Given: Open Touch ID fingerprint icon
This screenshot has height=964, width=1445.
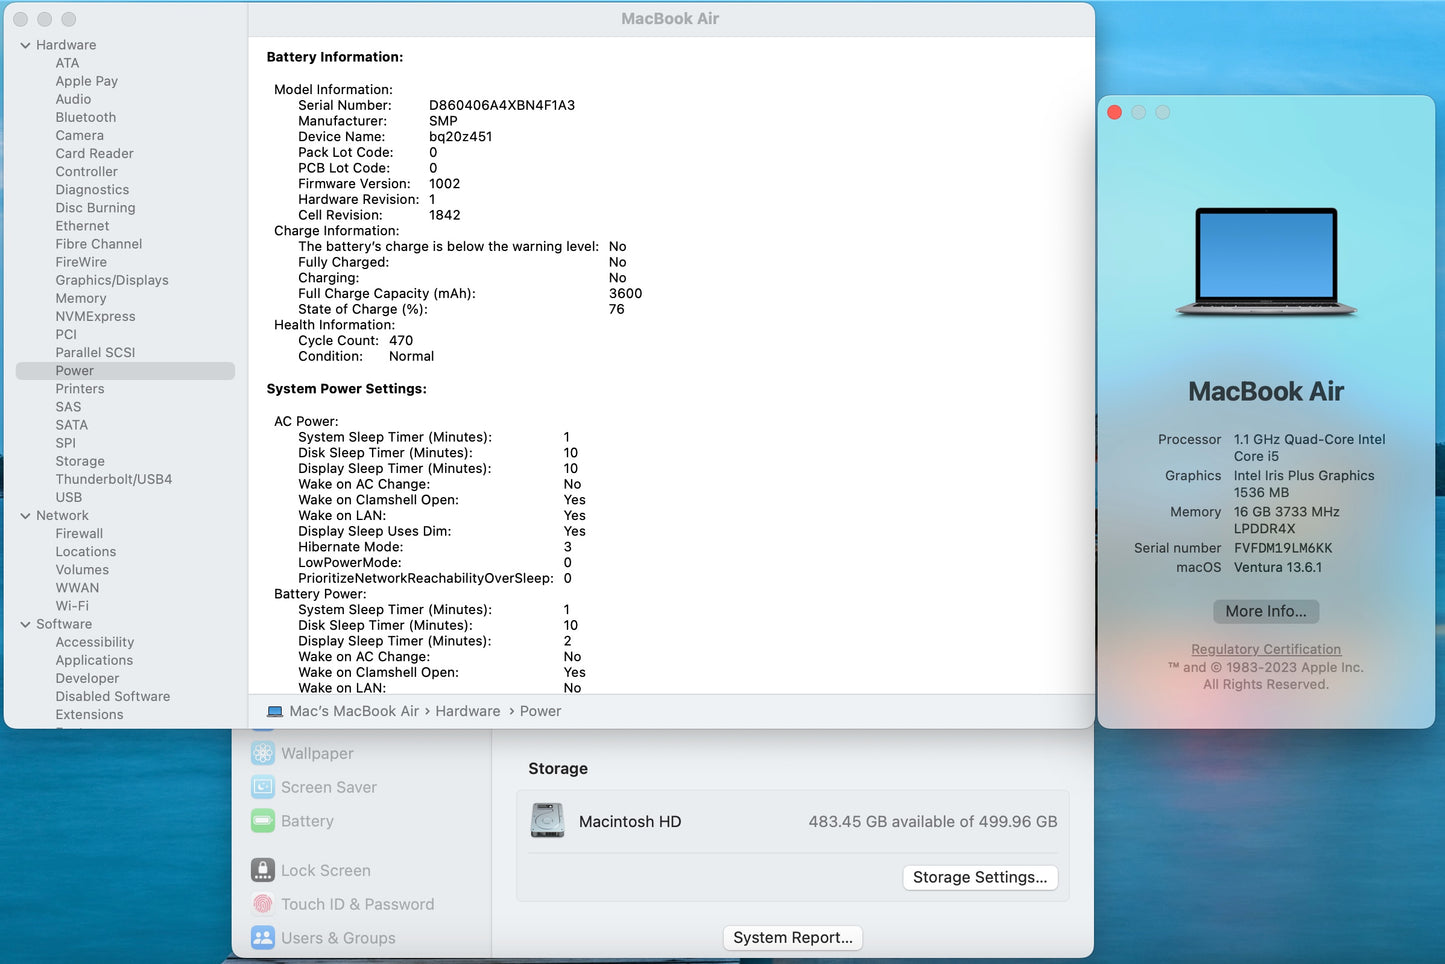Looking at the screenshot, I should [x=263, y=904].
